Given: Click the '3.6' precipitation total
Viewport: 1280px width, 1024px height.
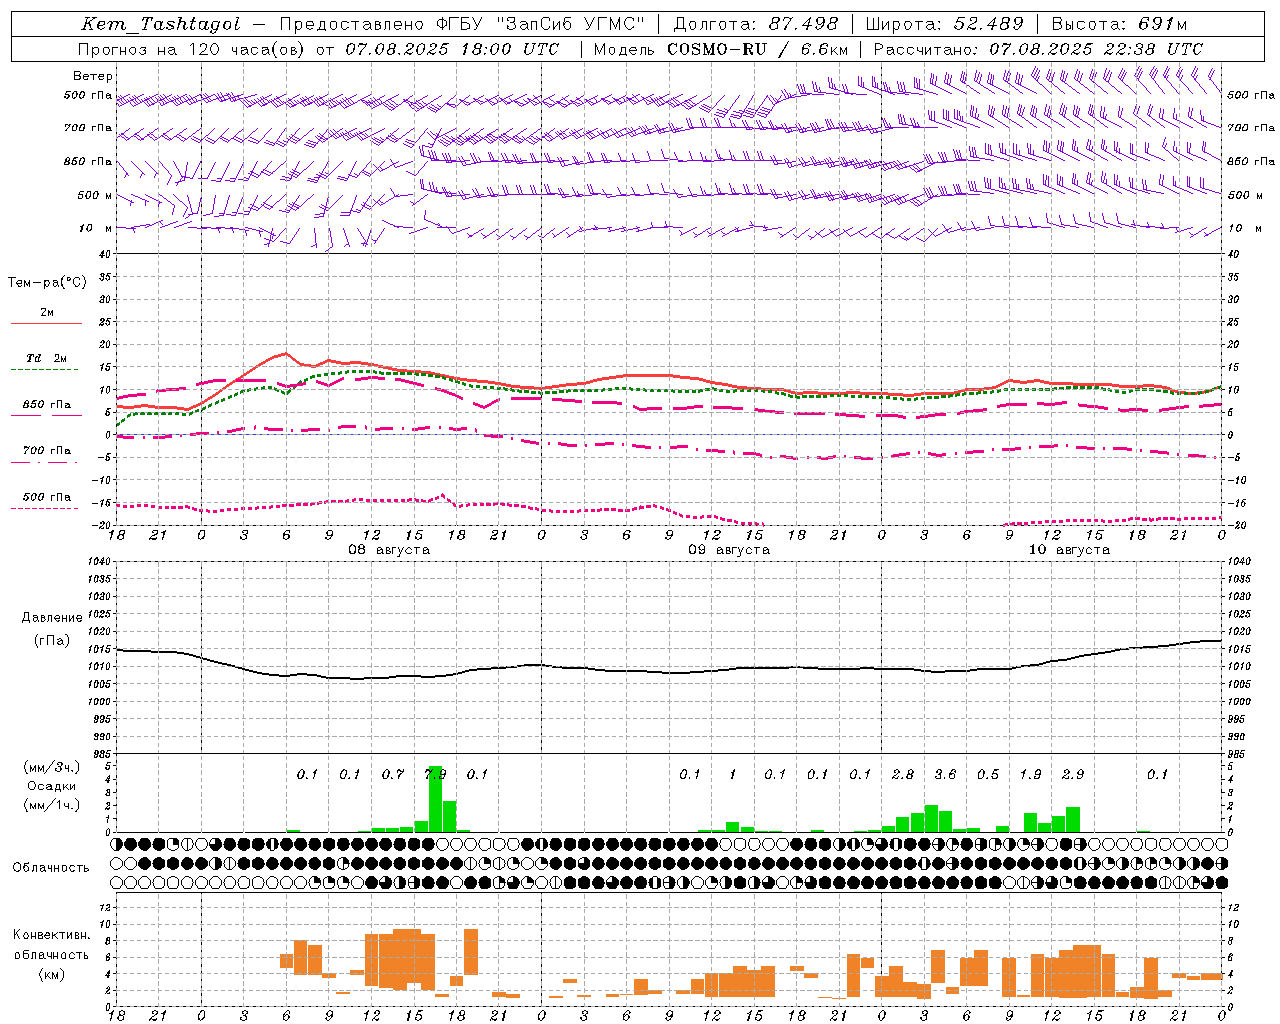Looking at the screenshot, I should click(945, 774).
